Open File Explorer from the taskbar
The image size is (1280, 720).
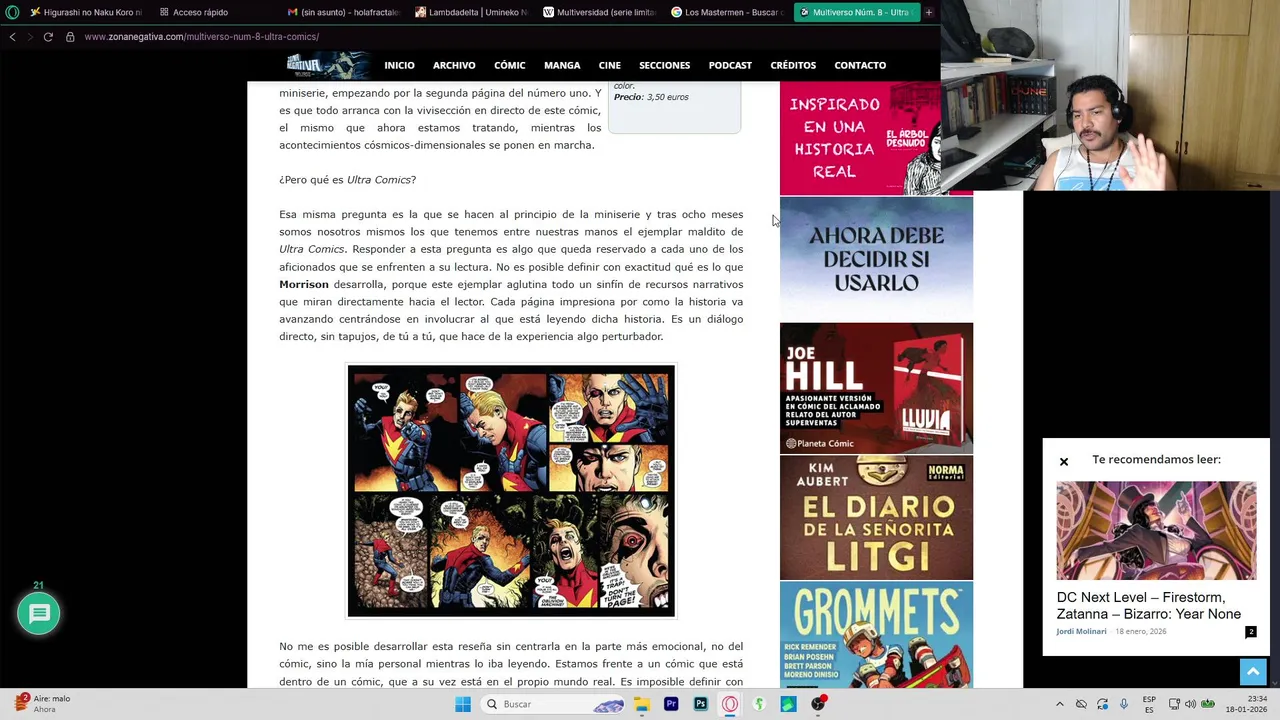coord(642,704)
